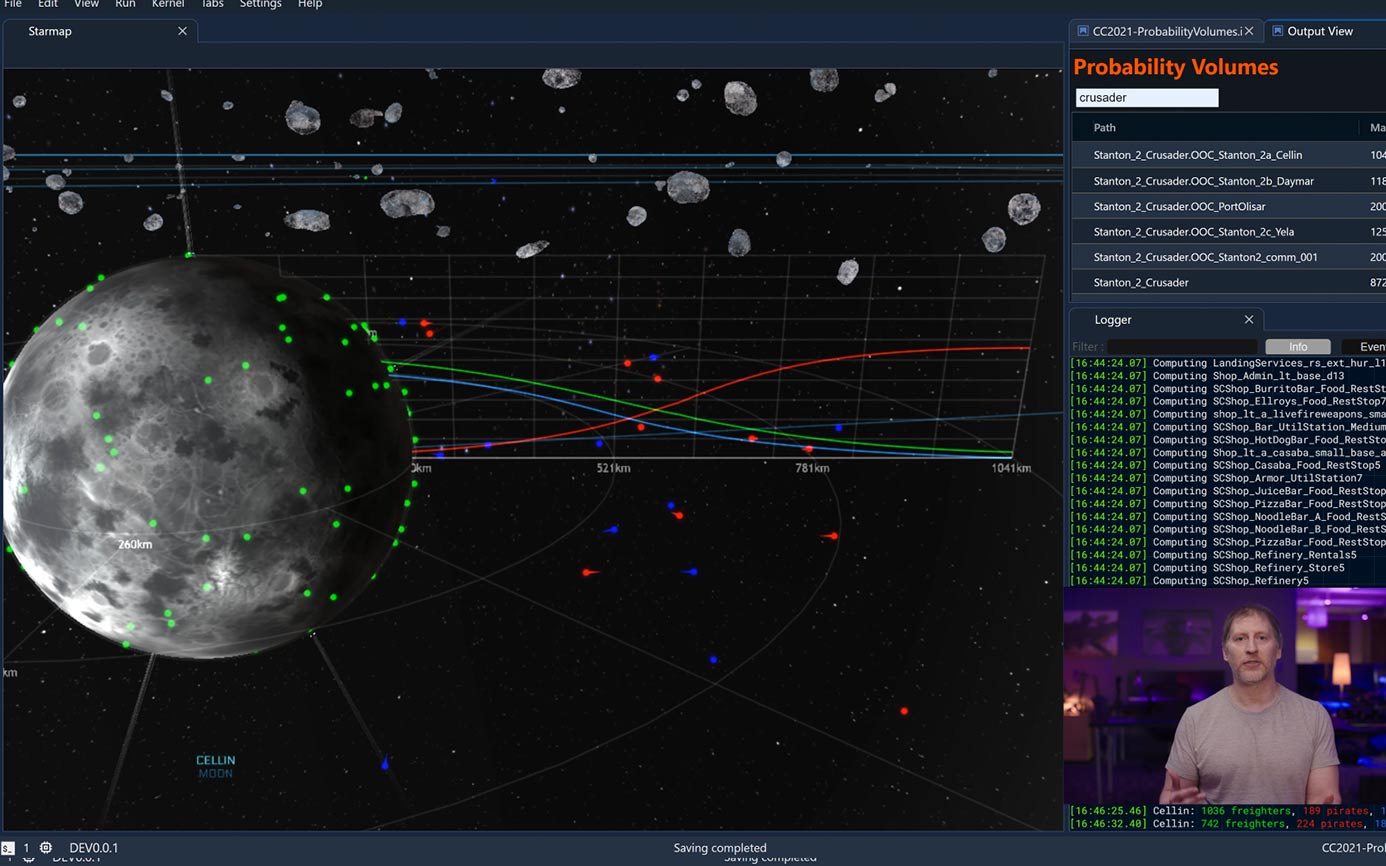Click the kernel count '1' in status bar
The image size is (1386, 866).
tap(26, 848)
